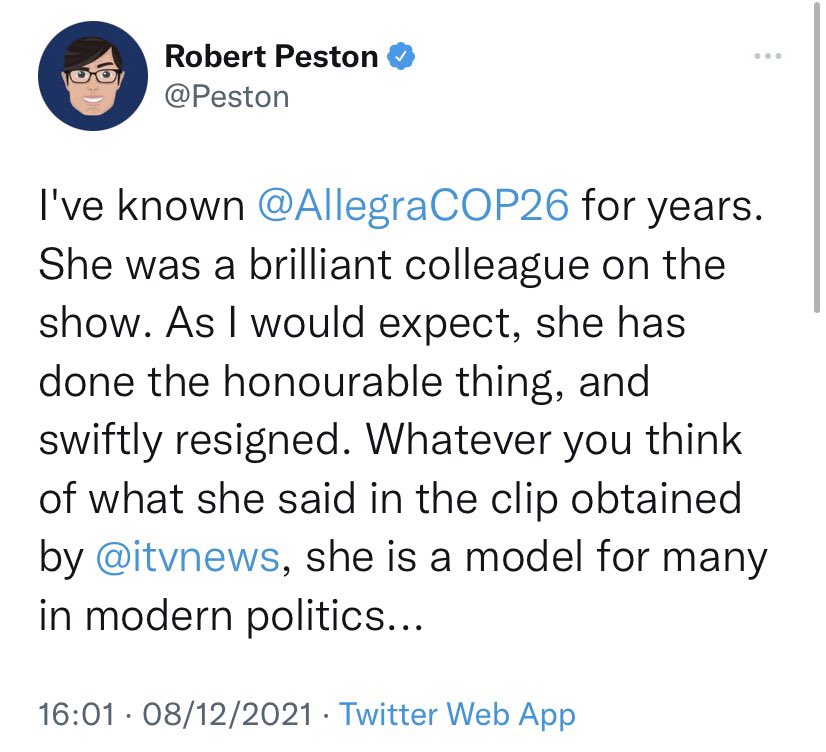The image size is (826, 752).
Task: Click the blue verified badge checkmark
Action: click(401, 56)
